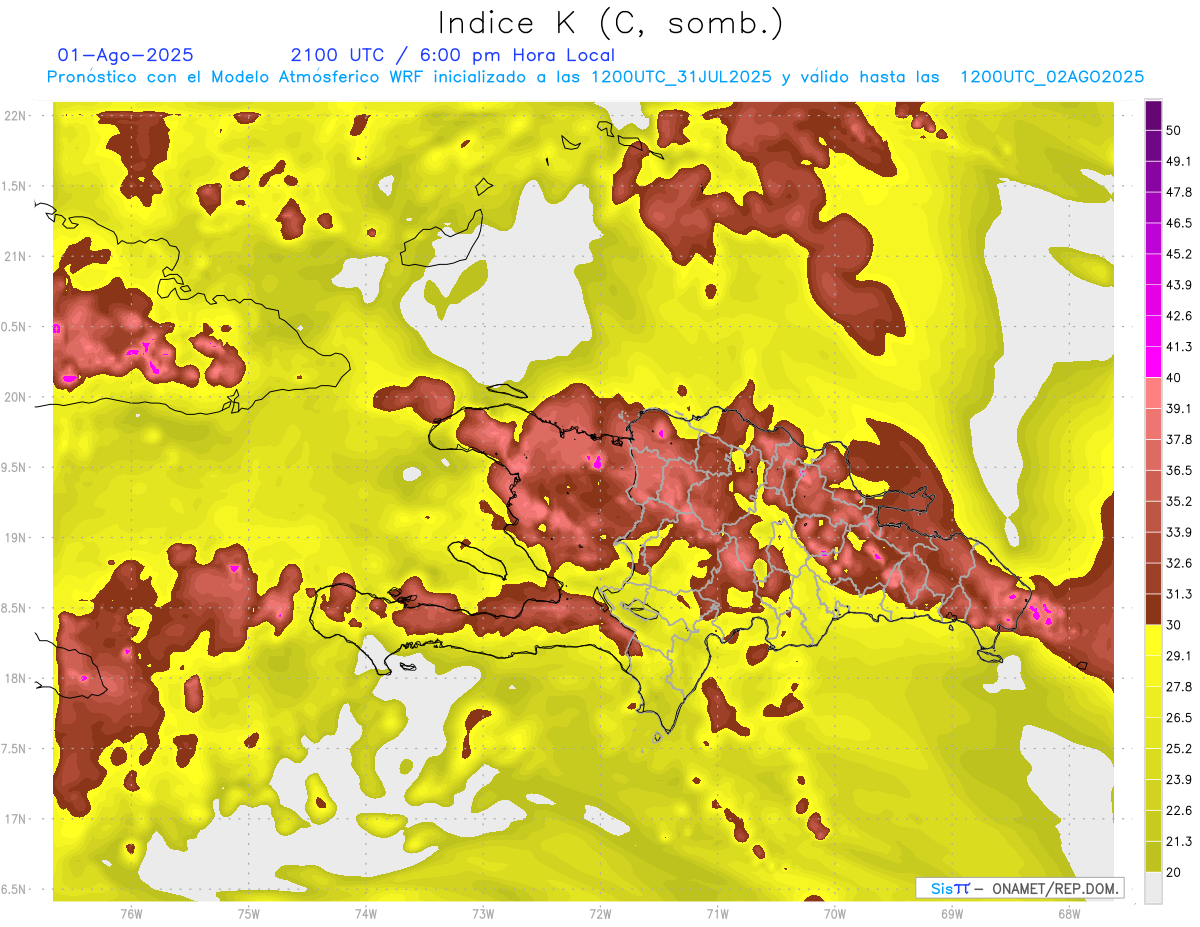Click the "72W" longitude label
The image size is (1200, 927).
pyautogui.click(x=600, y=912)
